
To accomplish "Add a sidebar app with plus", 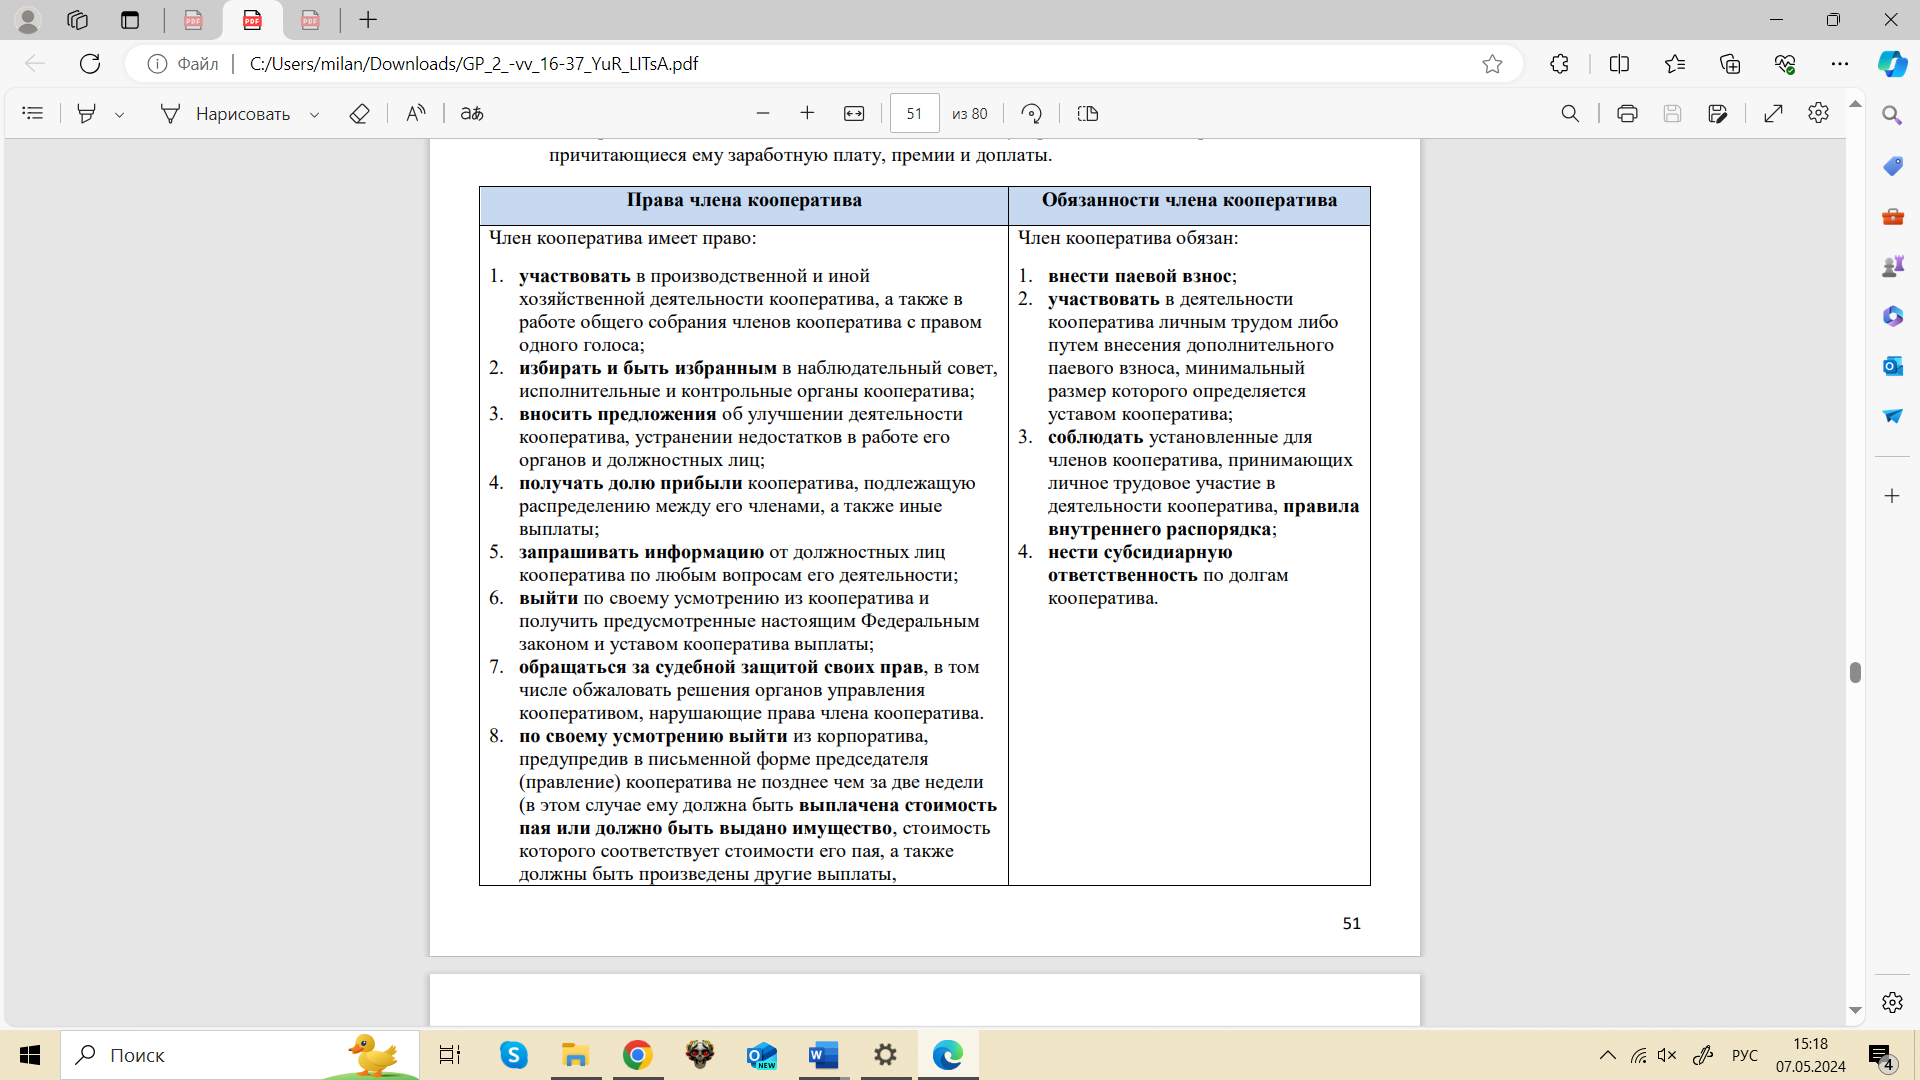I will (1892, 496).
